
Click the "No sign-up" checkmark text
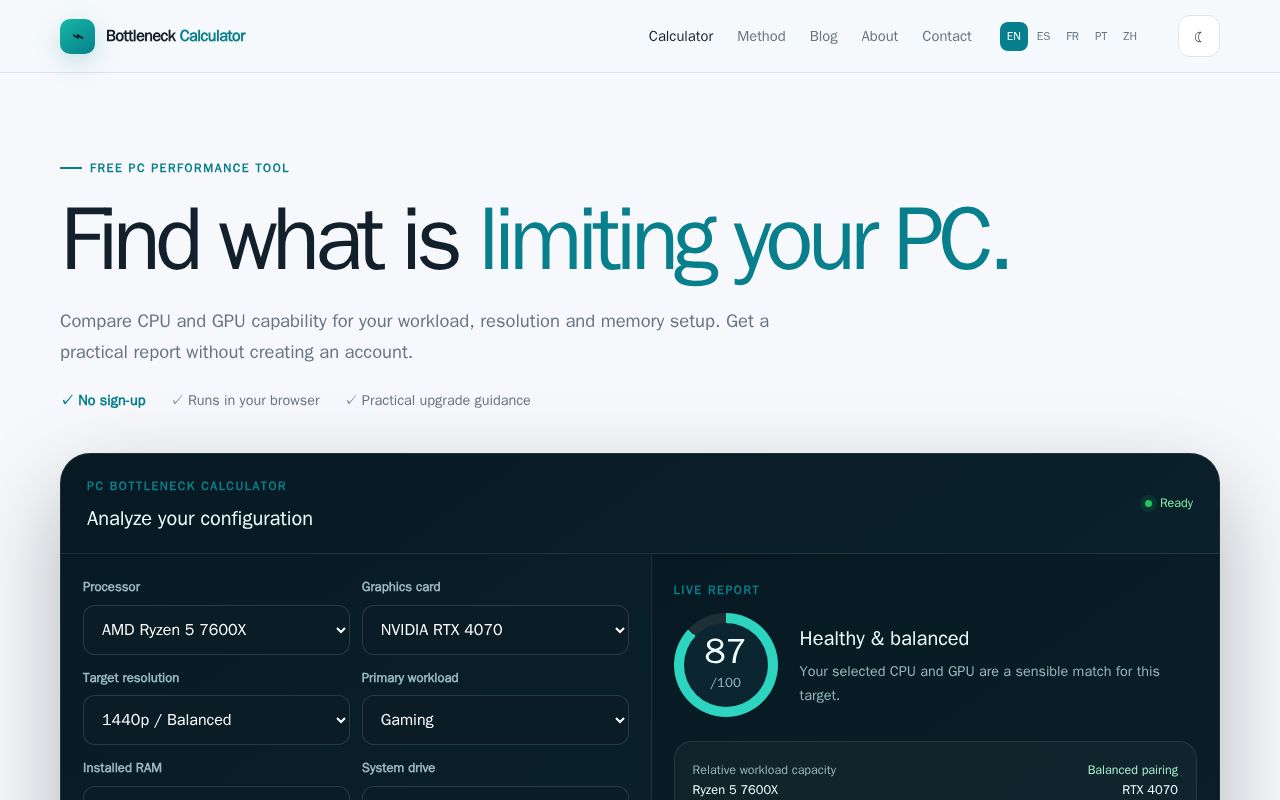coord(103,400)
